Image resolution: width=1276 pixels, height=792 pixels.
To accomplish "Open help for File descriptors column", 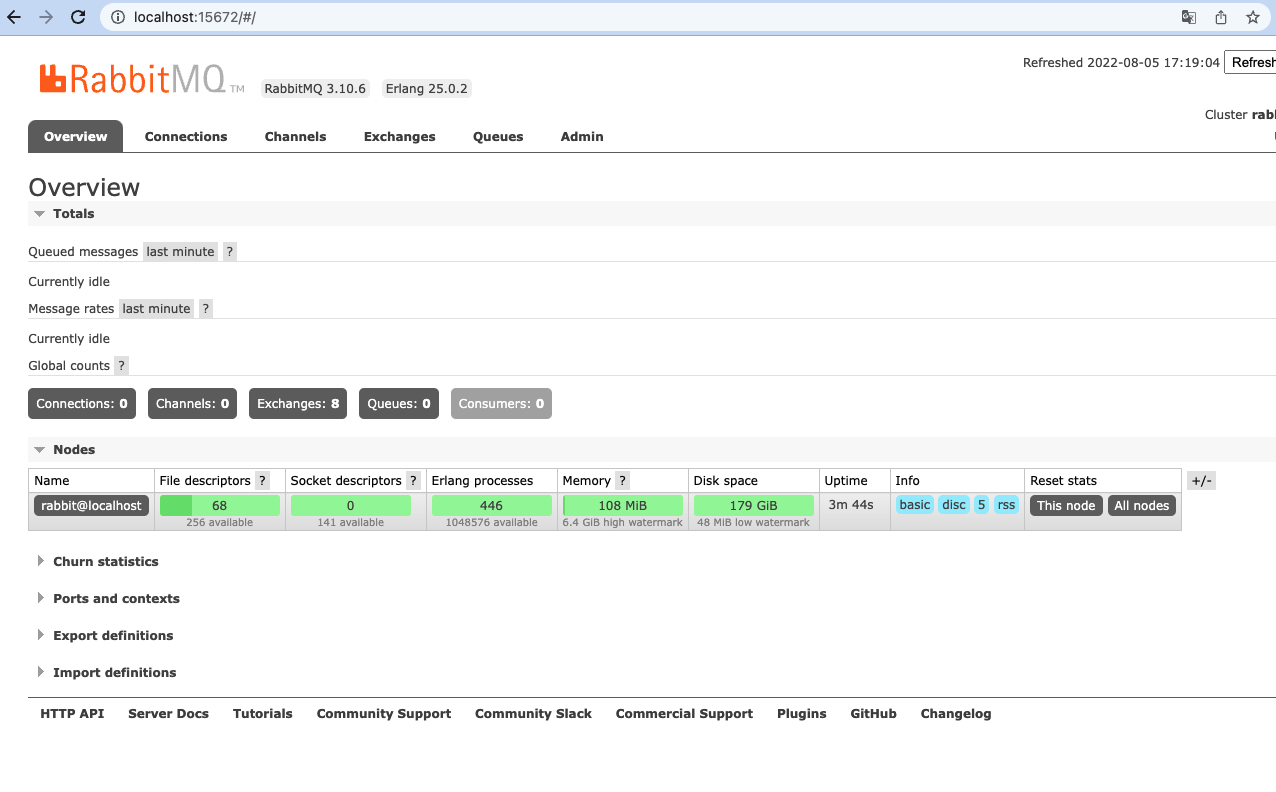I will [x=262, y=481].
